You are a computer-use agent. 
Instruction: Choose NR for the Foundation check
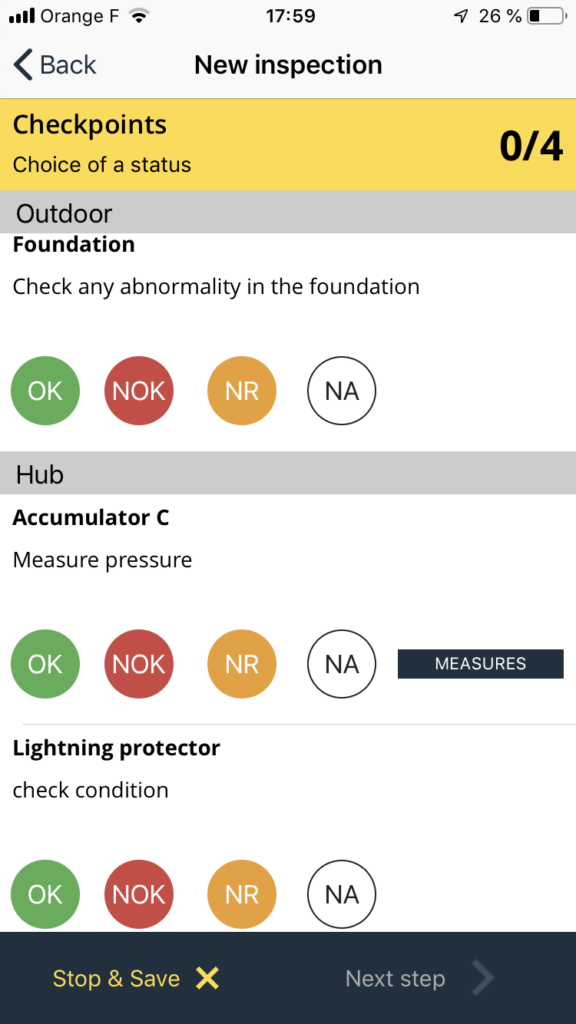(x=242, y=391)
